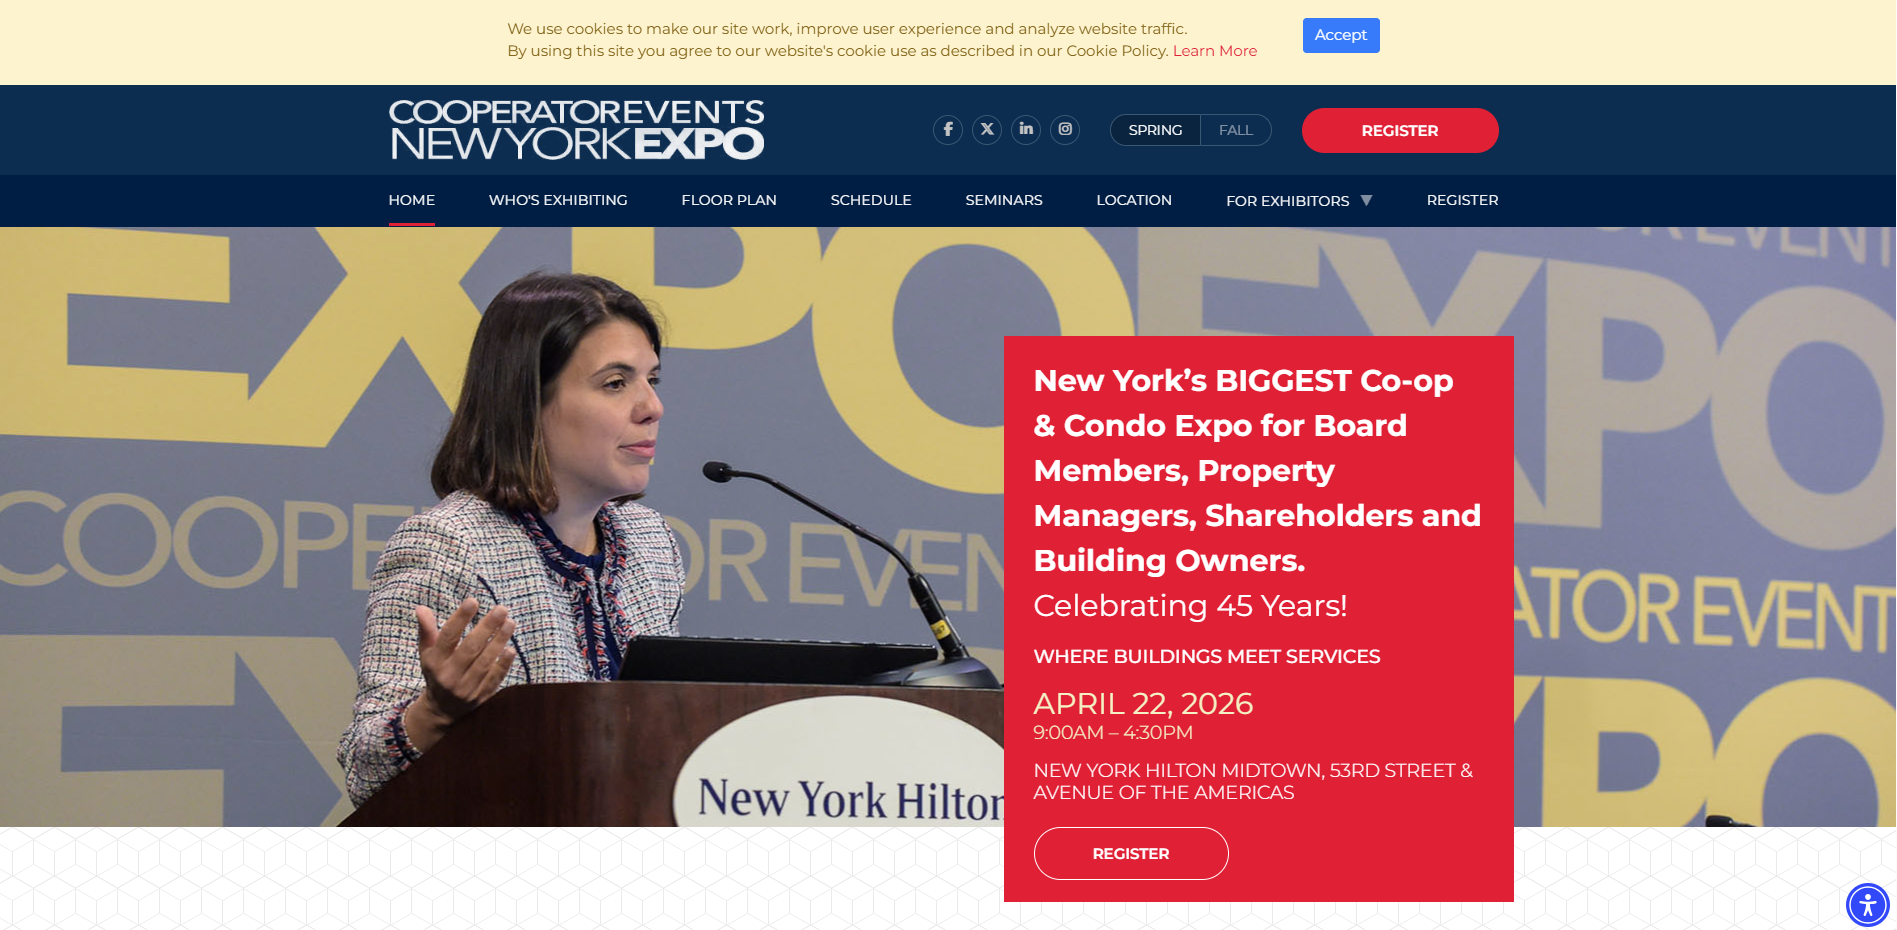Screen dimensions: 1897x930
Task: Switch to the FALL event toggle
Action: [1236, 130]
